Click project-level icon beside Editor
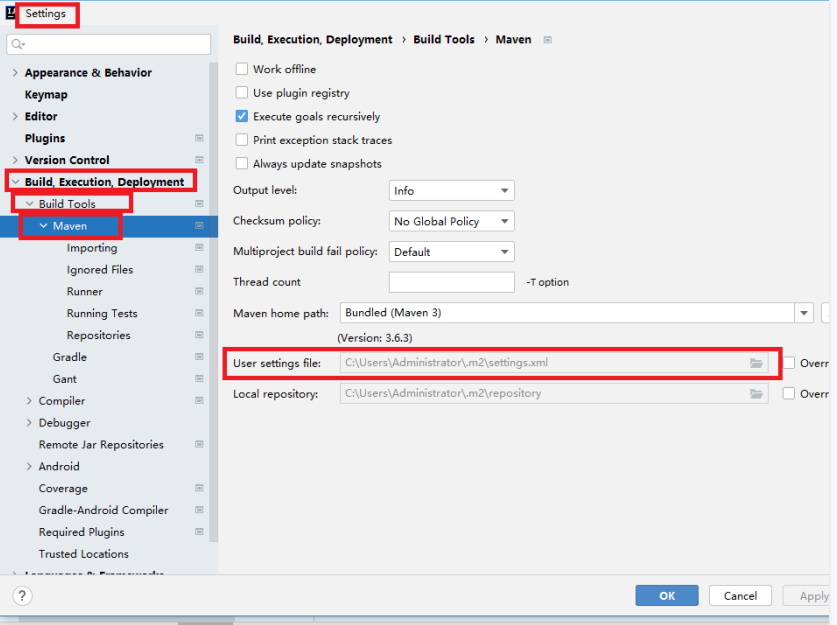 199,116
